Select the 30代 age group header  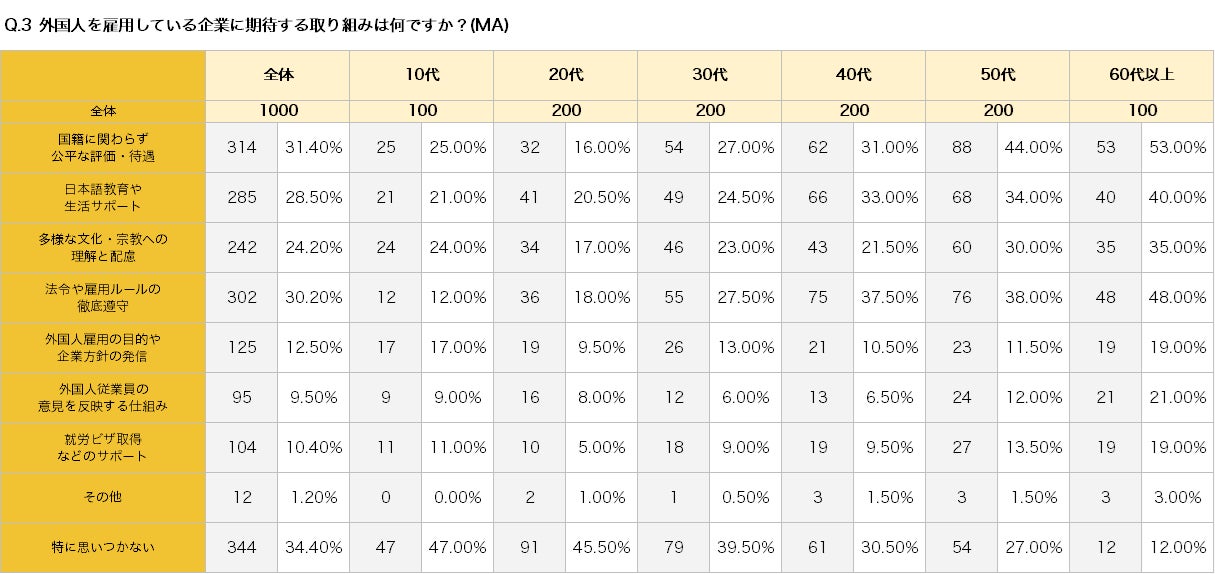(x=709, y=75)
